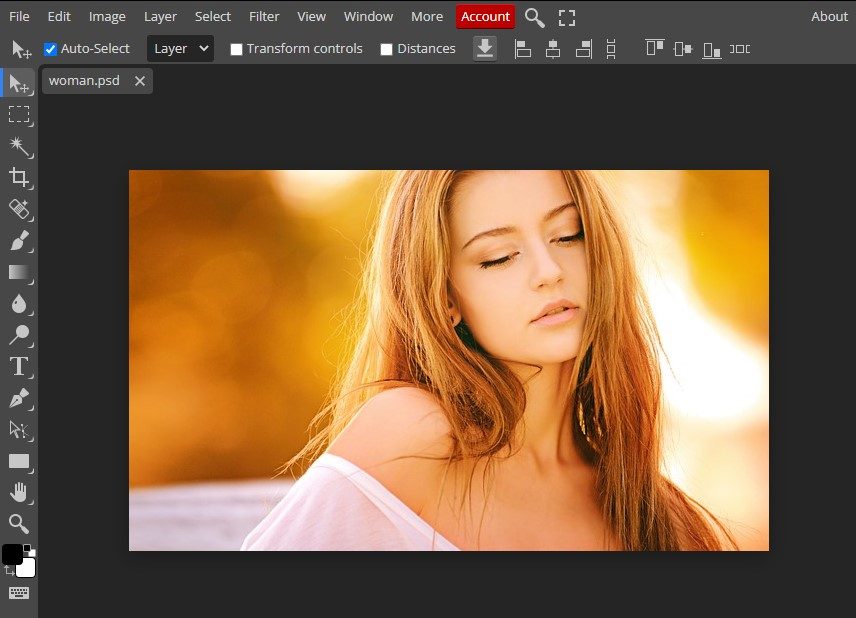Select the Gradient tool
Viewport: 856px width, 618px height.
[18, 272]
